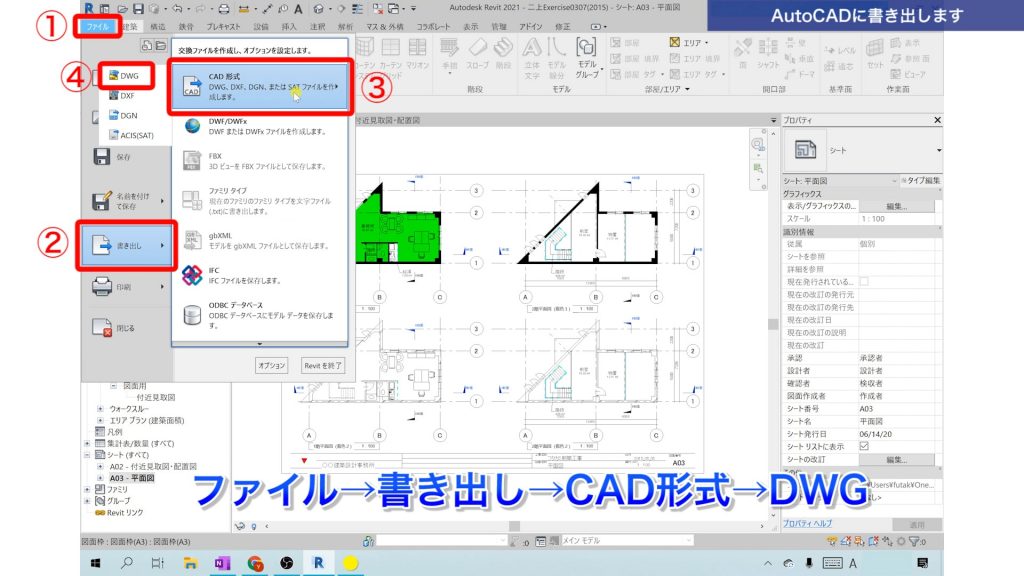Click the シート発行日 date field showing 06/14/20
The image size is (1024, 576).
pos(878,432)
